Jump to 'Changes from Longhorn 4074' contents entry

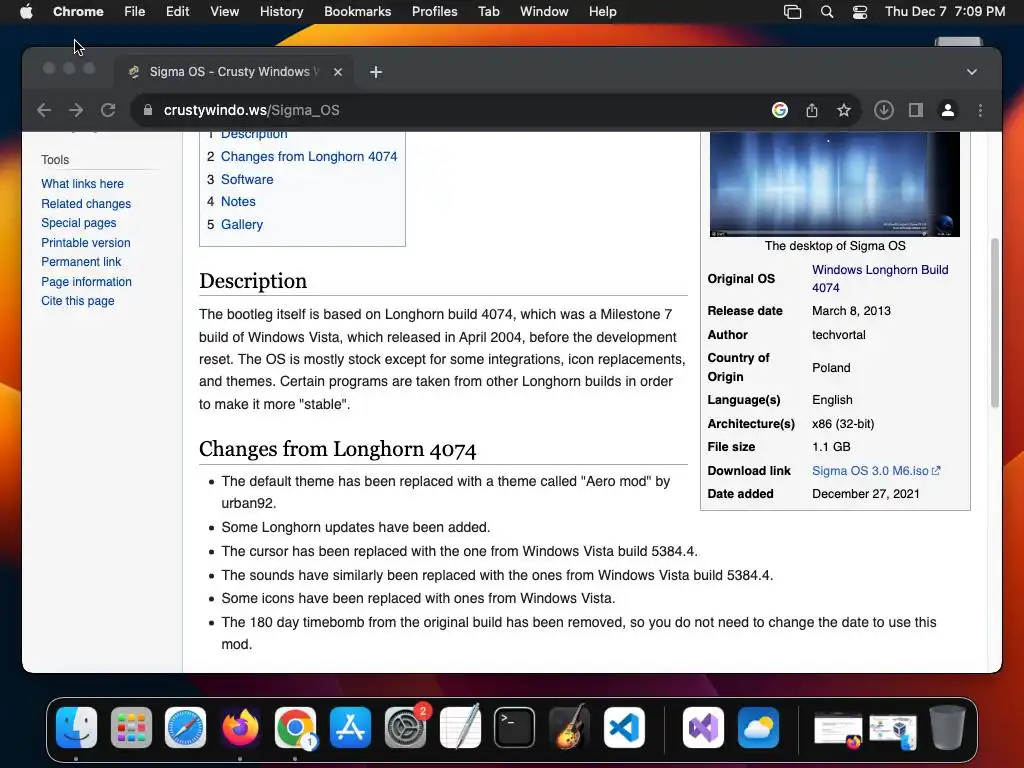(x=309, y=157)
